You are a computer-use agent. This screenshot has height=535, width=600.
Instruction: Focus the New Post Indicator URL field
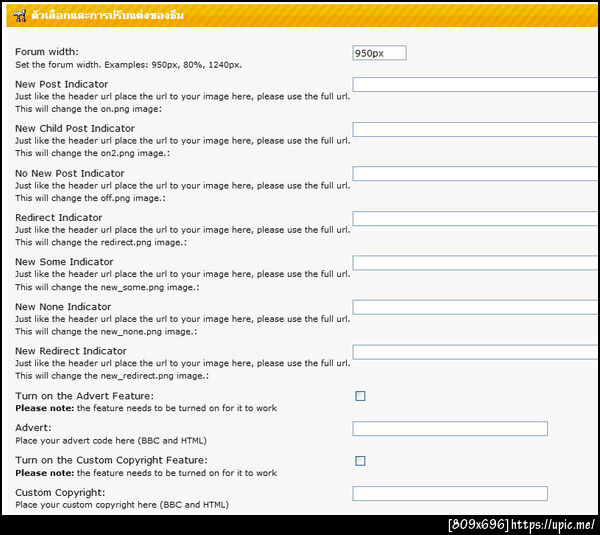(476, 85)
